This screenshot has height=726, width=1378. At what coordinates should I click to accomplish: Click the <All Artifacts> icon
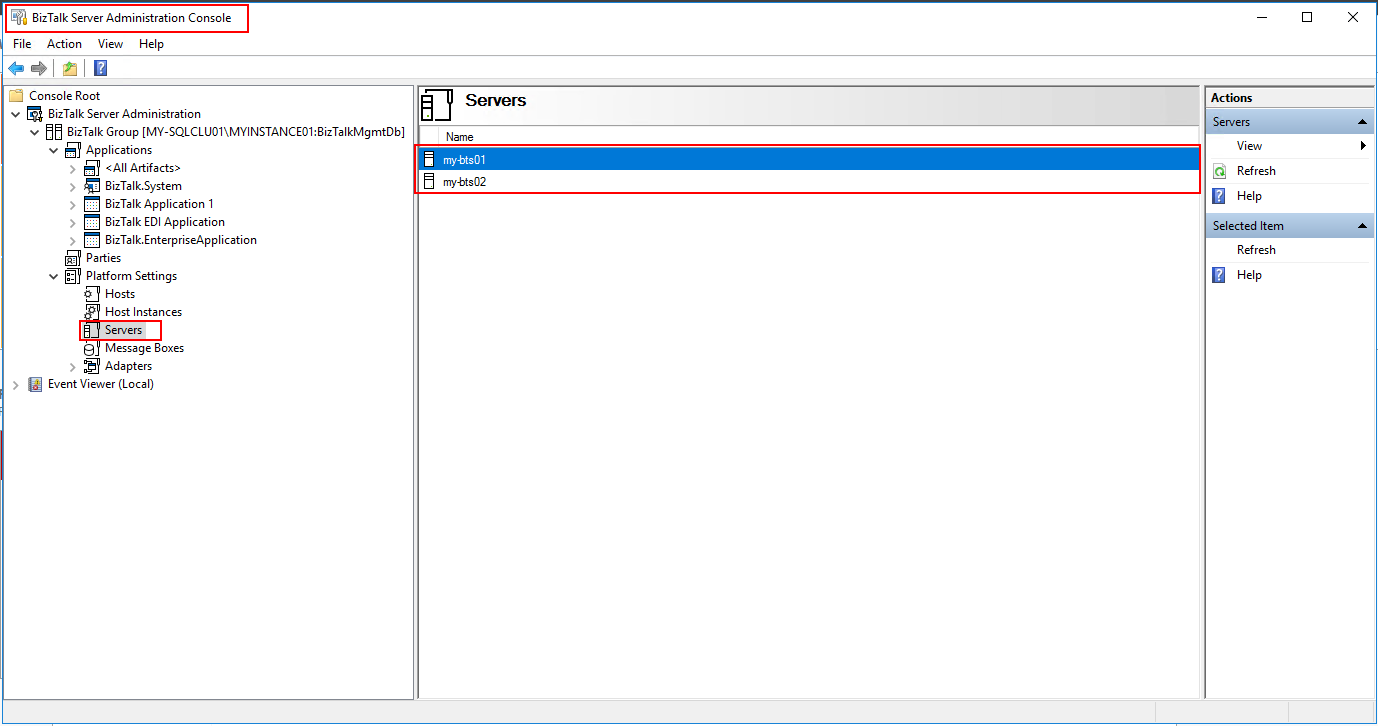92,168
